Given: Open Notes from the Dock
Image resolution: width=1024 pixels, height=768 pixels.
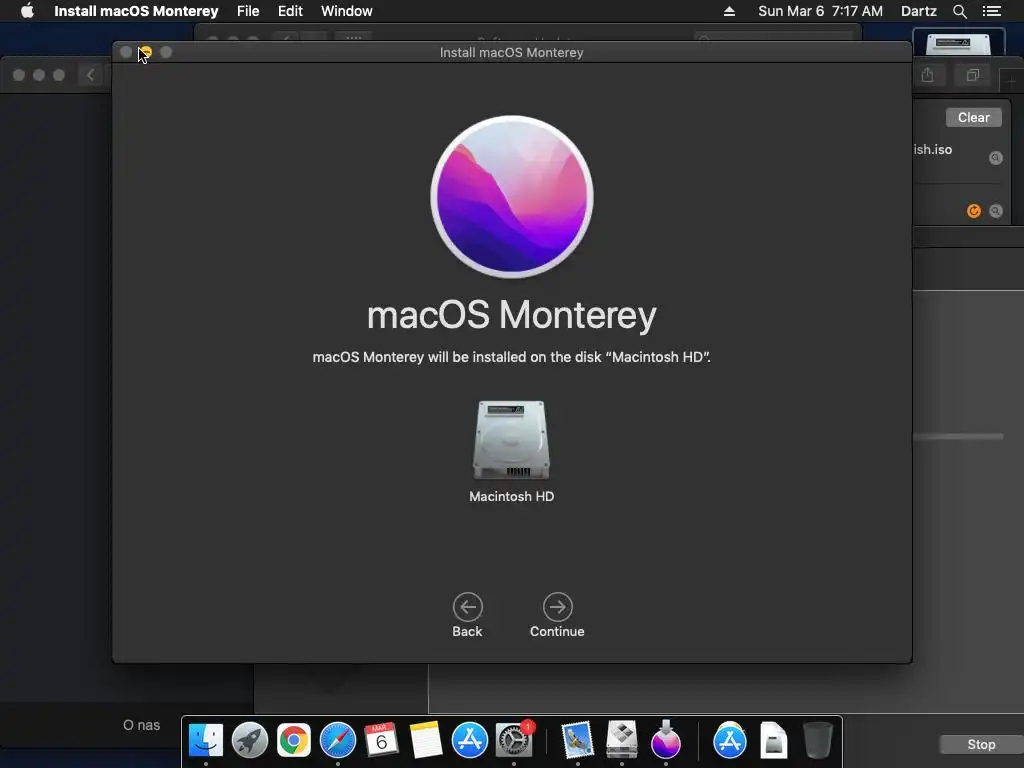Looking at the screenshot, I should [x=426, y=741].
